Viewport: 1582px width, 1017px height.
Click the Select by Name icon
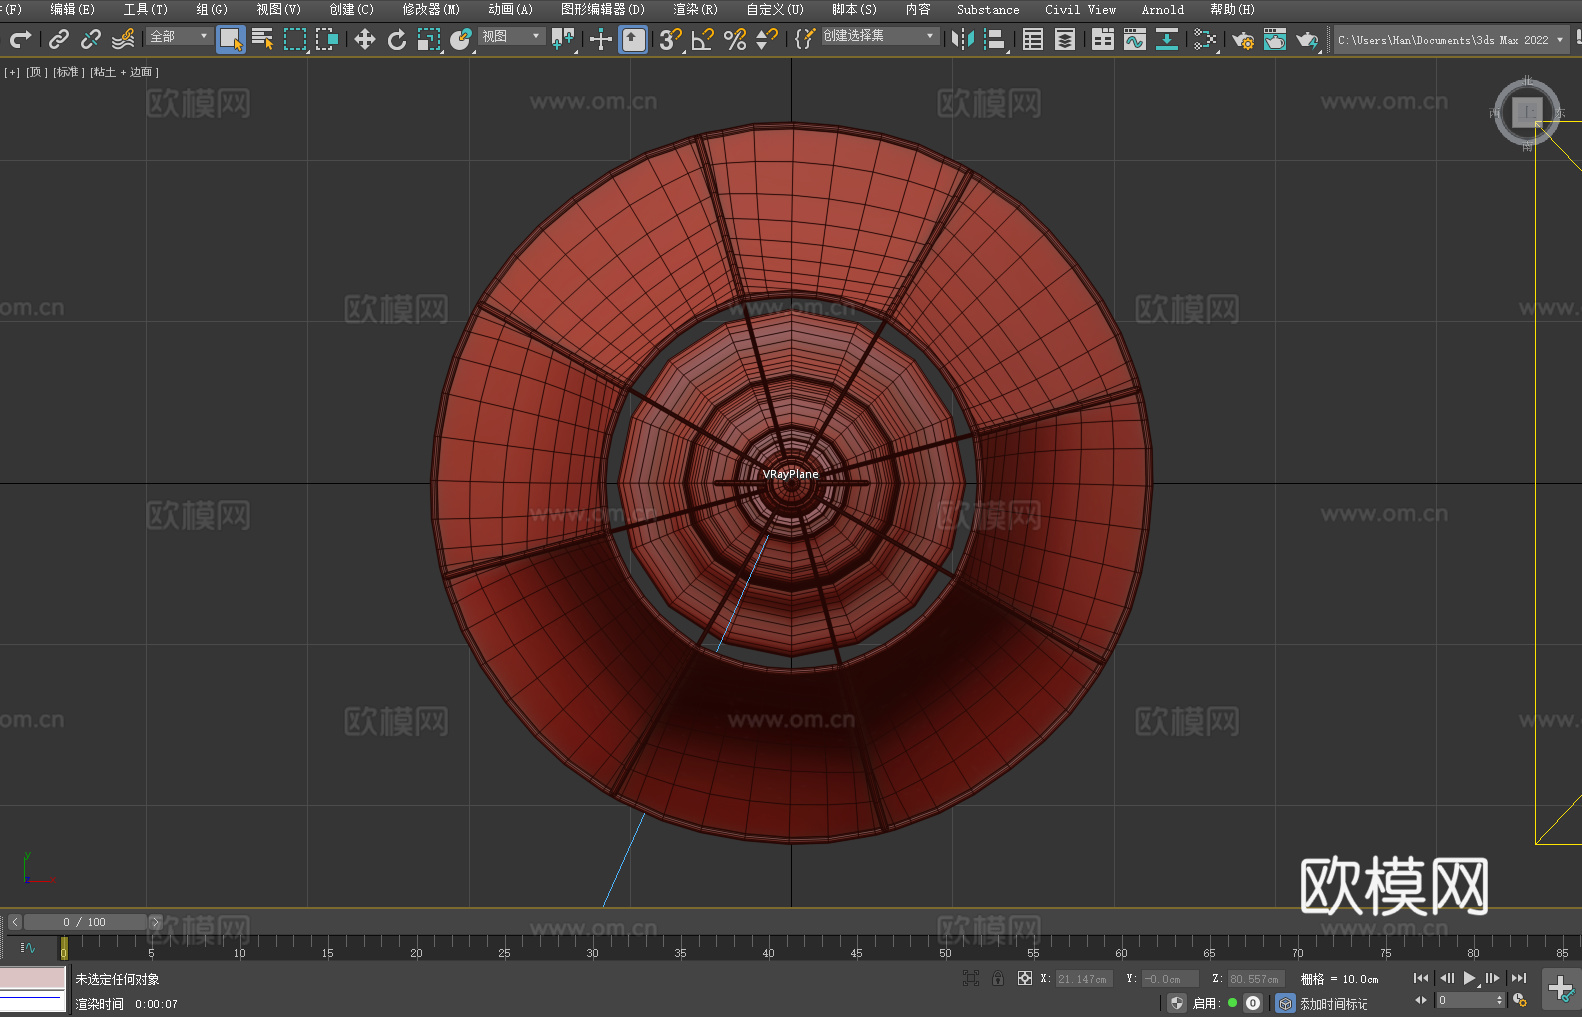click(263, 39)
